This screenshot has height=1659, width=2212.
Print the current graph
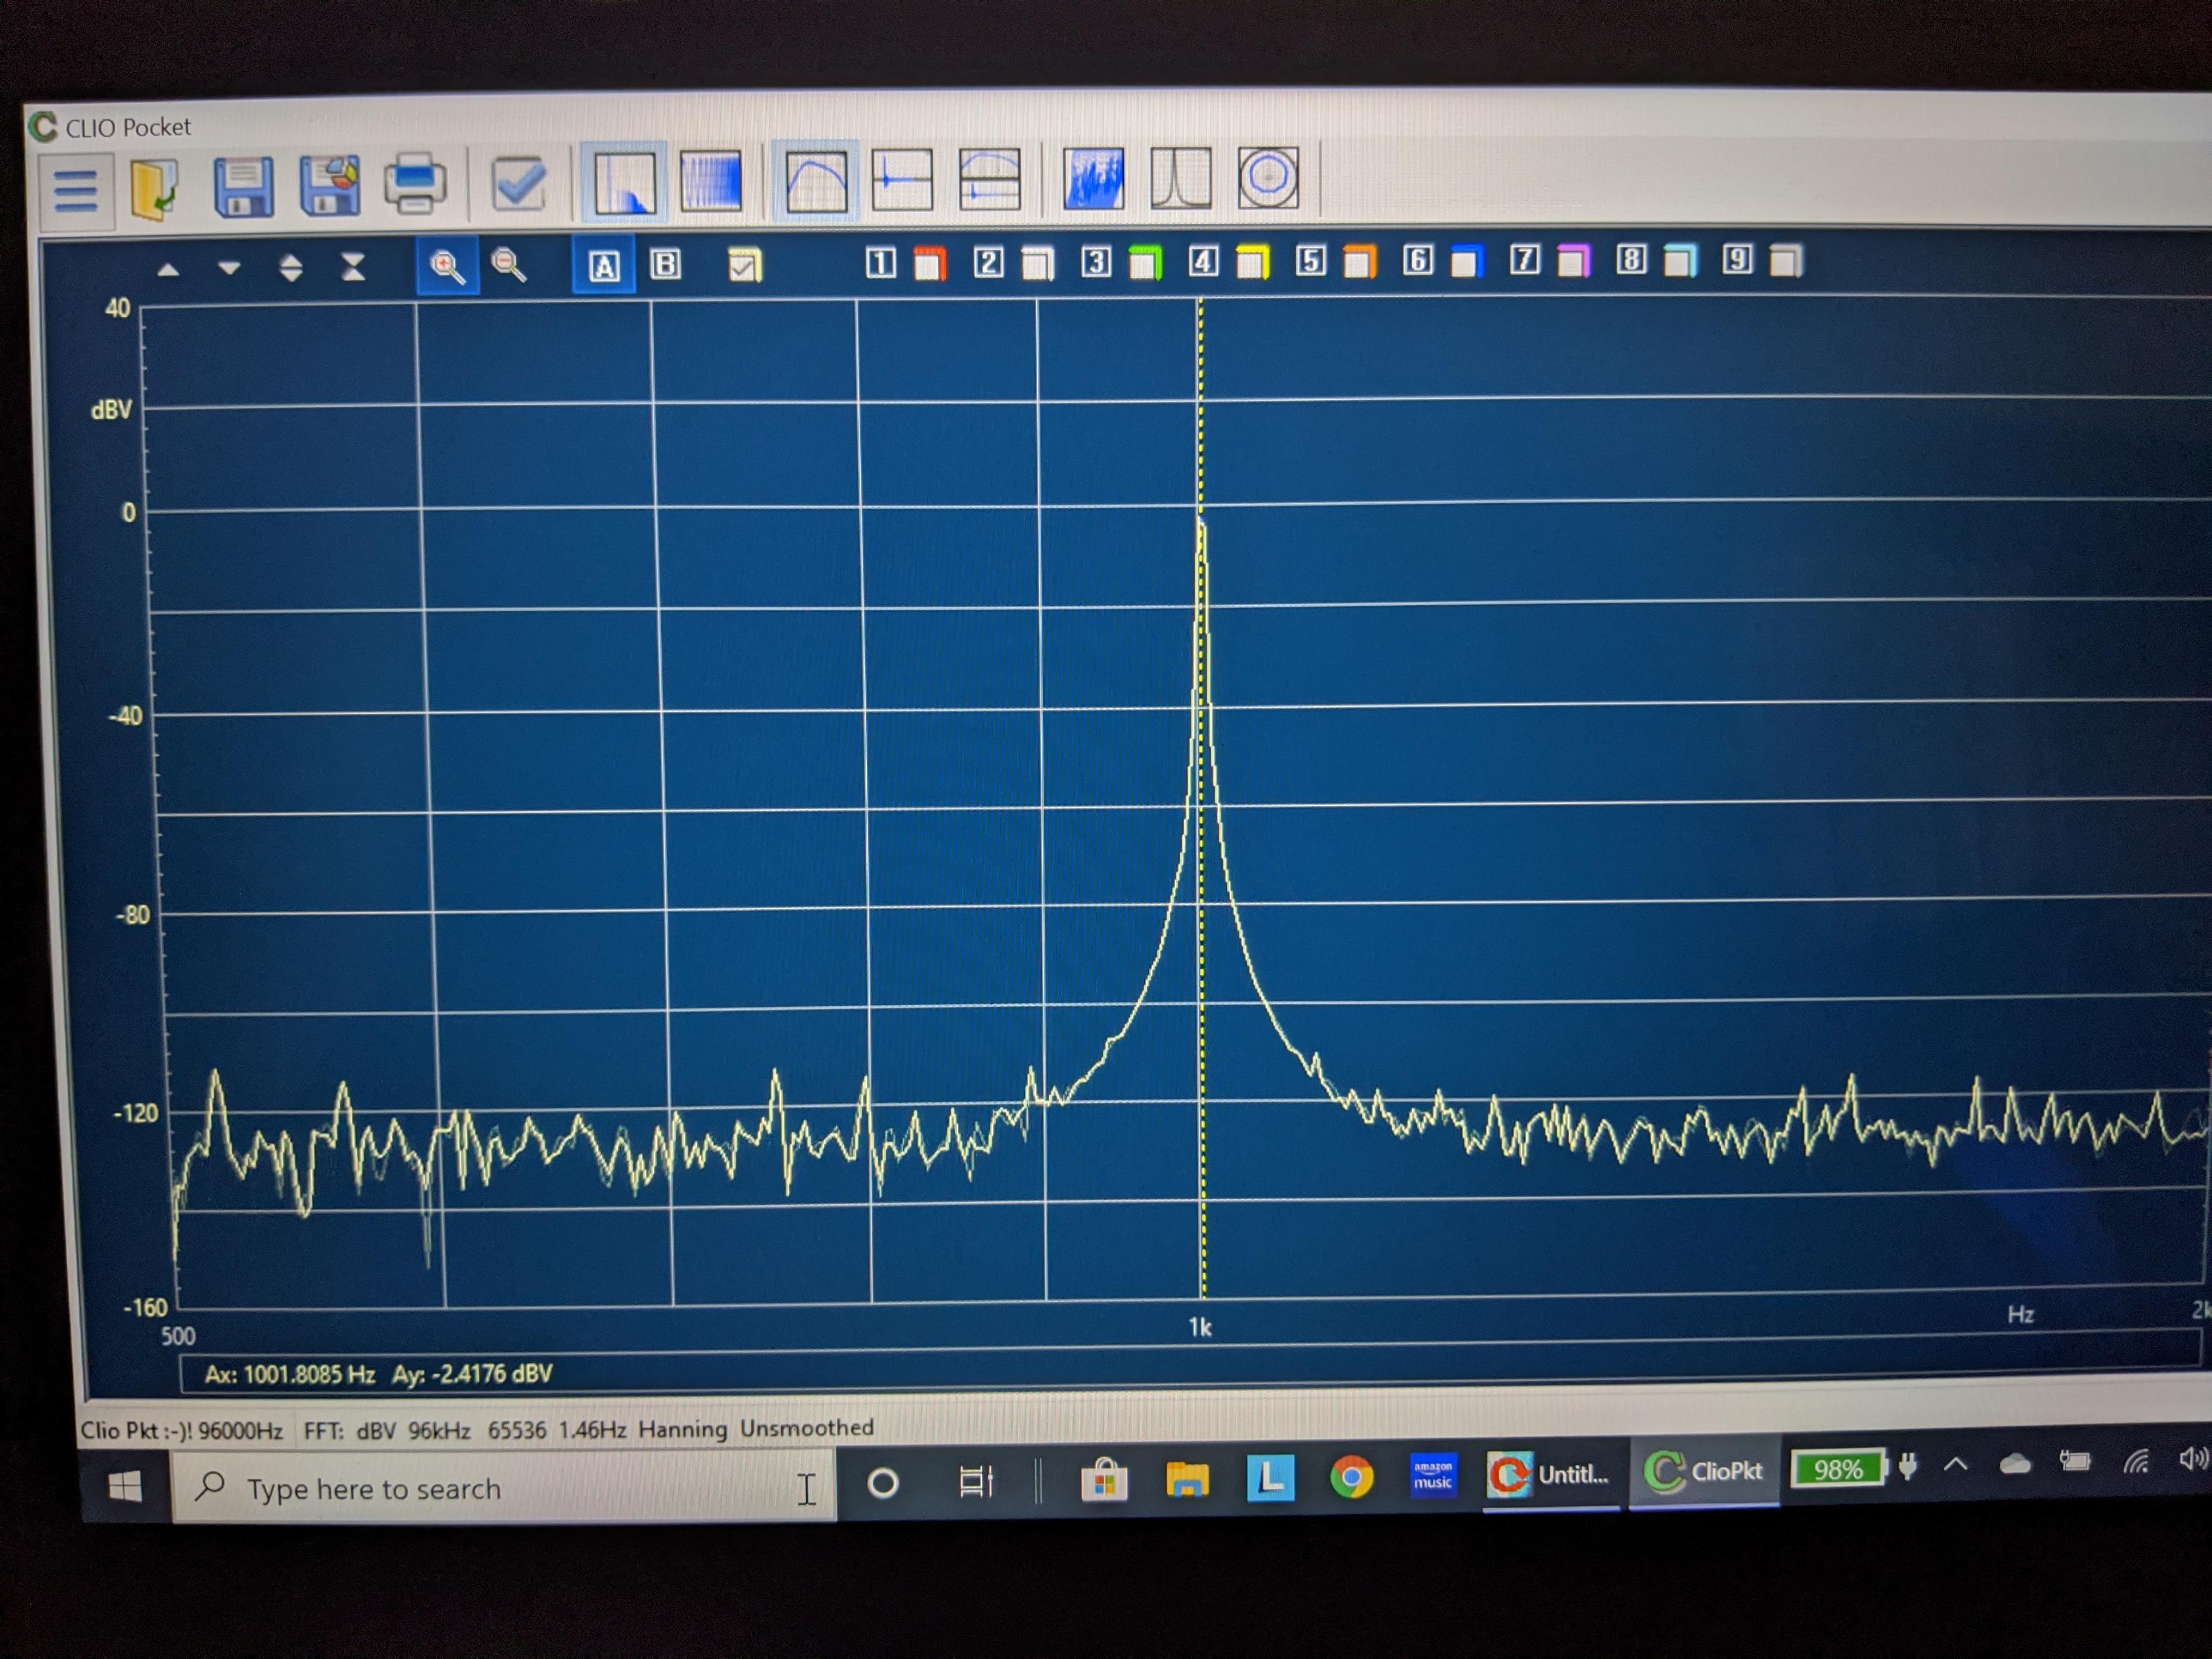(x=415, y=184)
